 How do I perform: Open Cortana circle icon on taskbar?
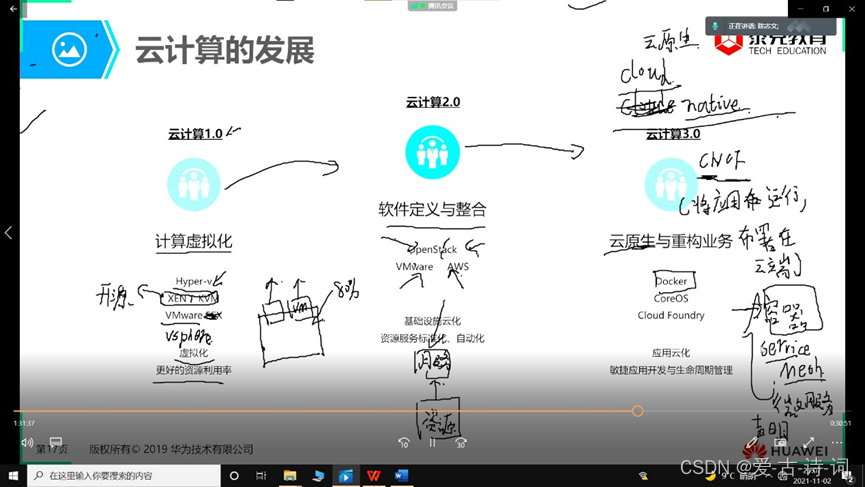click(234, 475)
